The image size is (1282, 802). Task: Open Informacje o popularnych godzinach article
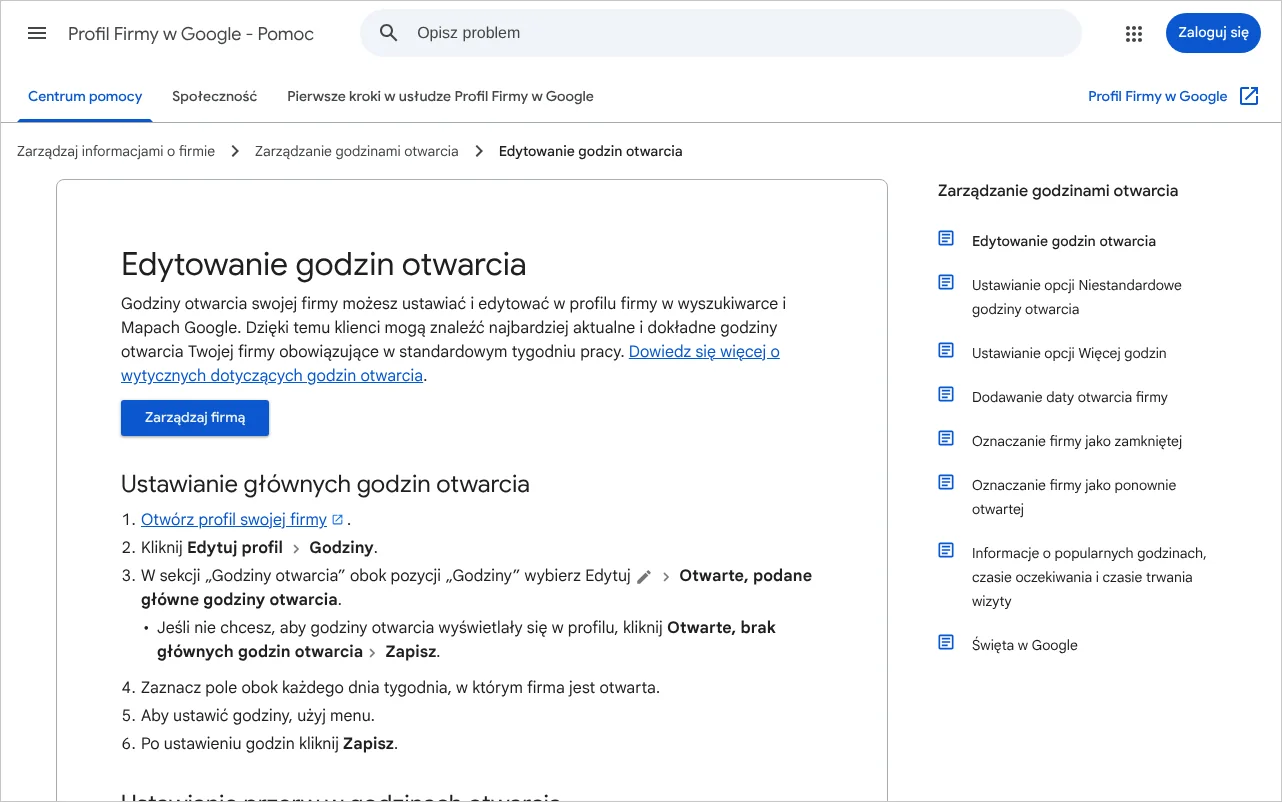[x=1089, y=577]
